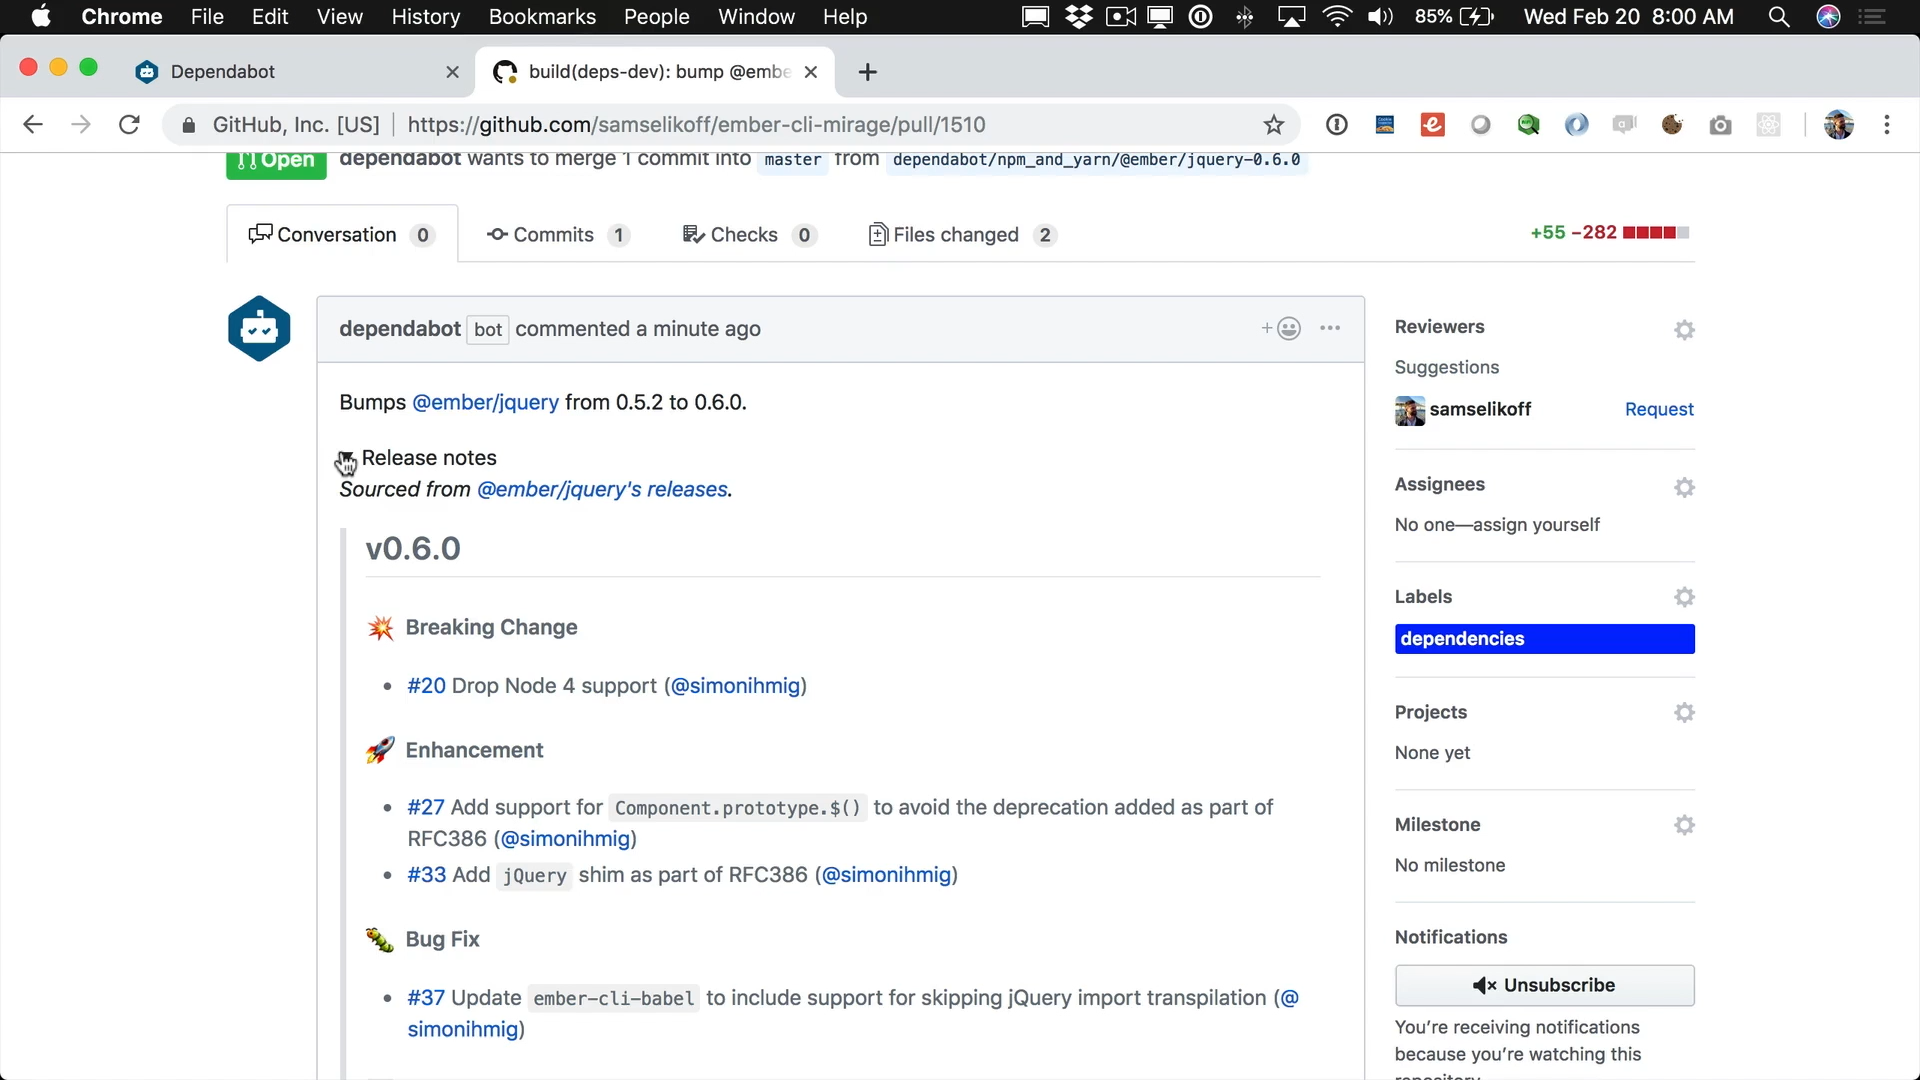Assign yourself via the assign yourself link
Viewport: 1920px width, 1080px height.
(x=1536, y=525)
